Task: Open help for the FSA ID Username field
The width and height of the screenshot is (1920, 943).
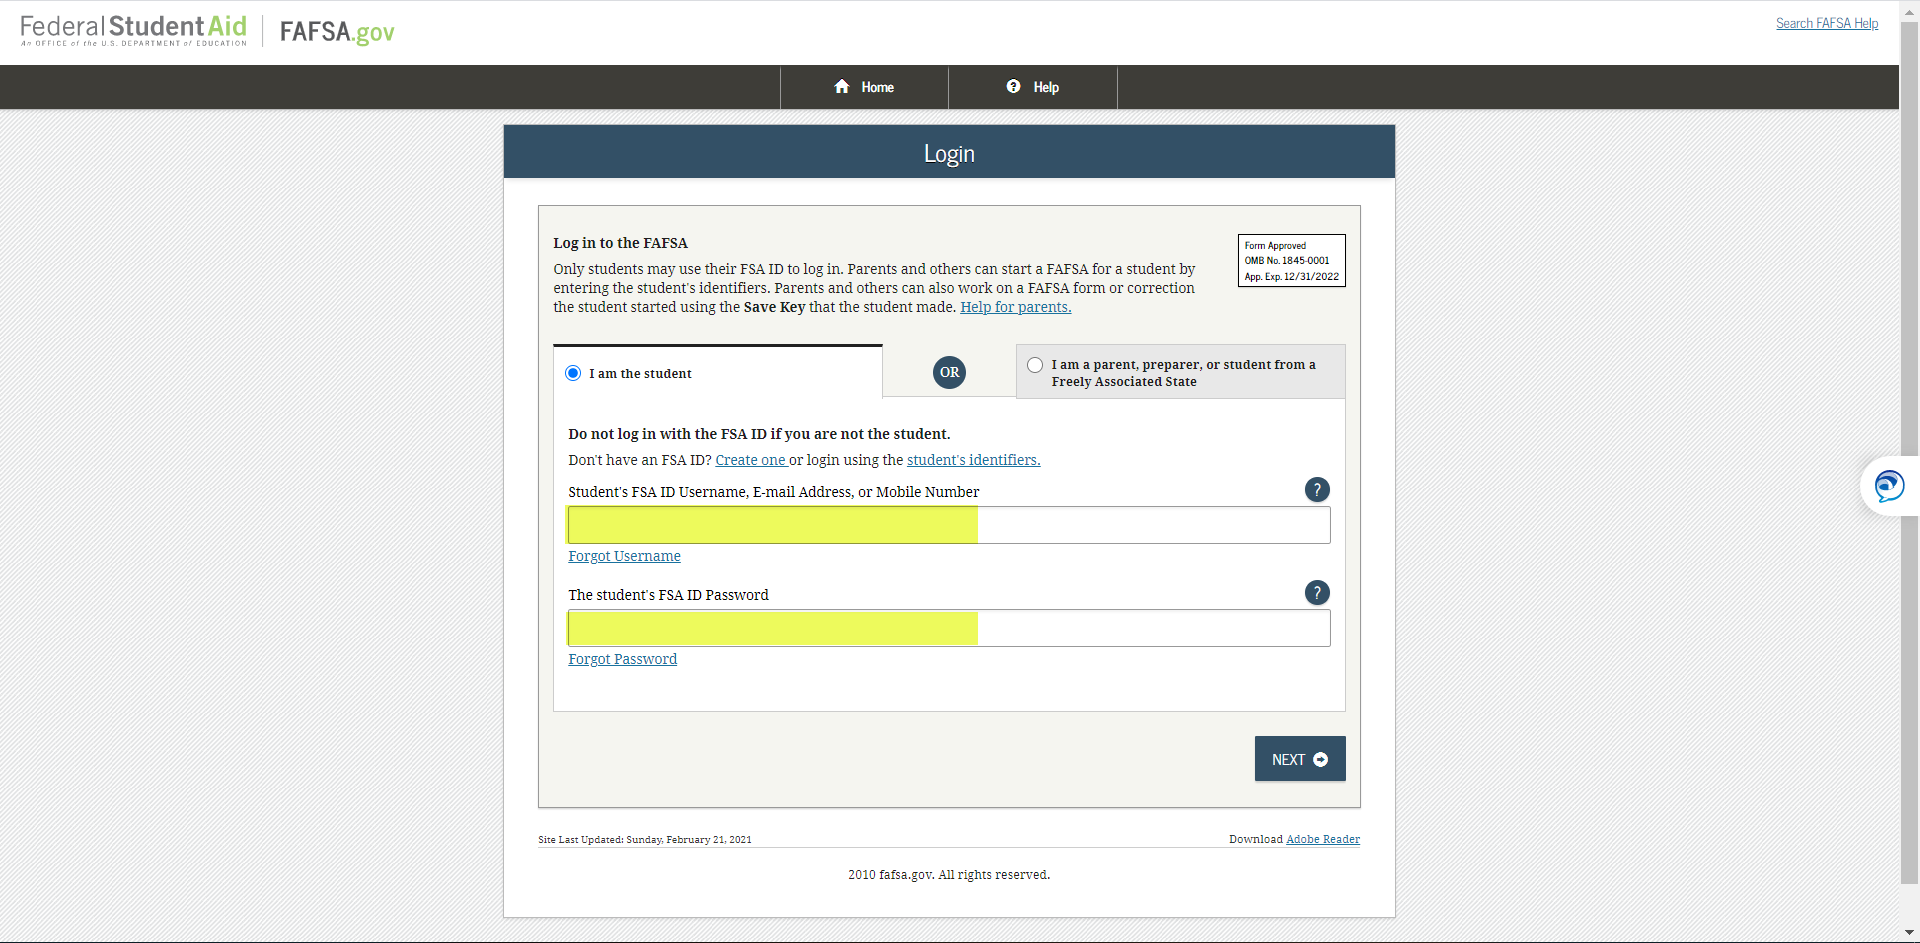Action: pyautogui.click(x=1317, y=489)
